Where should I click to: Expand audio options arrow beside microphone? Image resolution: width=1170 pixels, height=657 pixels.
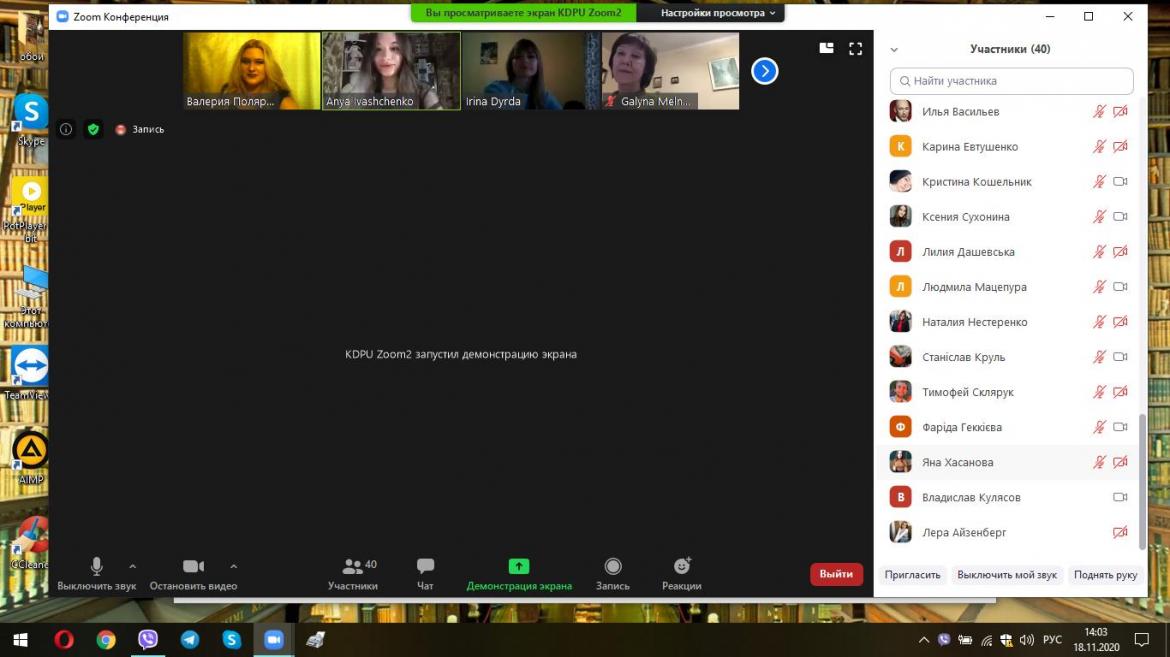tap(133, 566)
